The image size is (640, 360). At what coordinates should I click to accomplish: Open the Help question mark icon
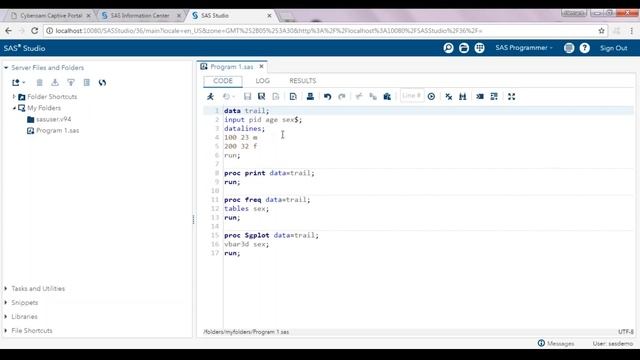click(584, 48)
